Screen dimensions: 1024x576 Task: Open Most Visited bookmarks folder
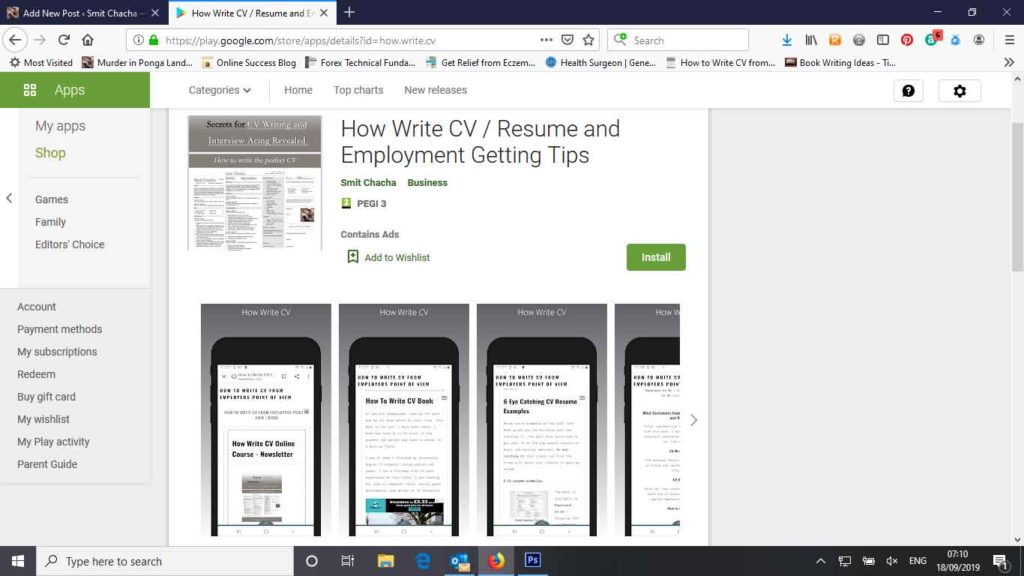coord(40,63)
